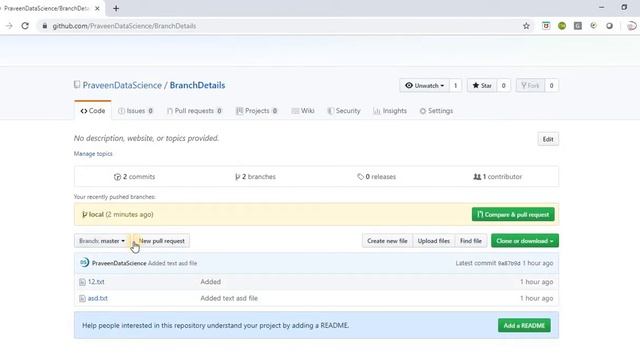Open the Security tab
Screen dimensions: 640x360
344,111
